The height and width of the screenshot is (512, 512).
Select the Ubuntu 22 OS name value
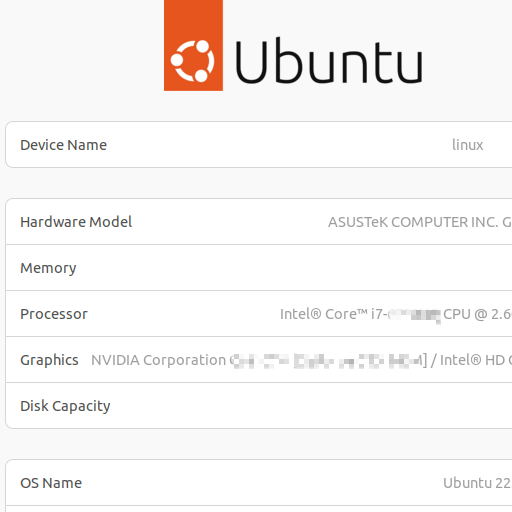477,483
